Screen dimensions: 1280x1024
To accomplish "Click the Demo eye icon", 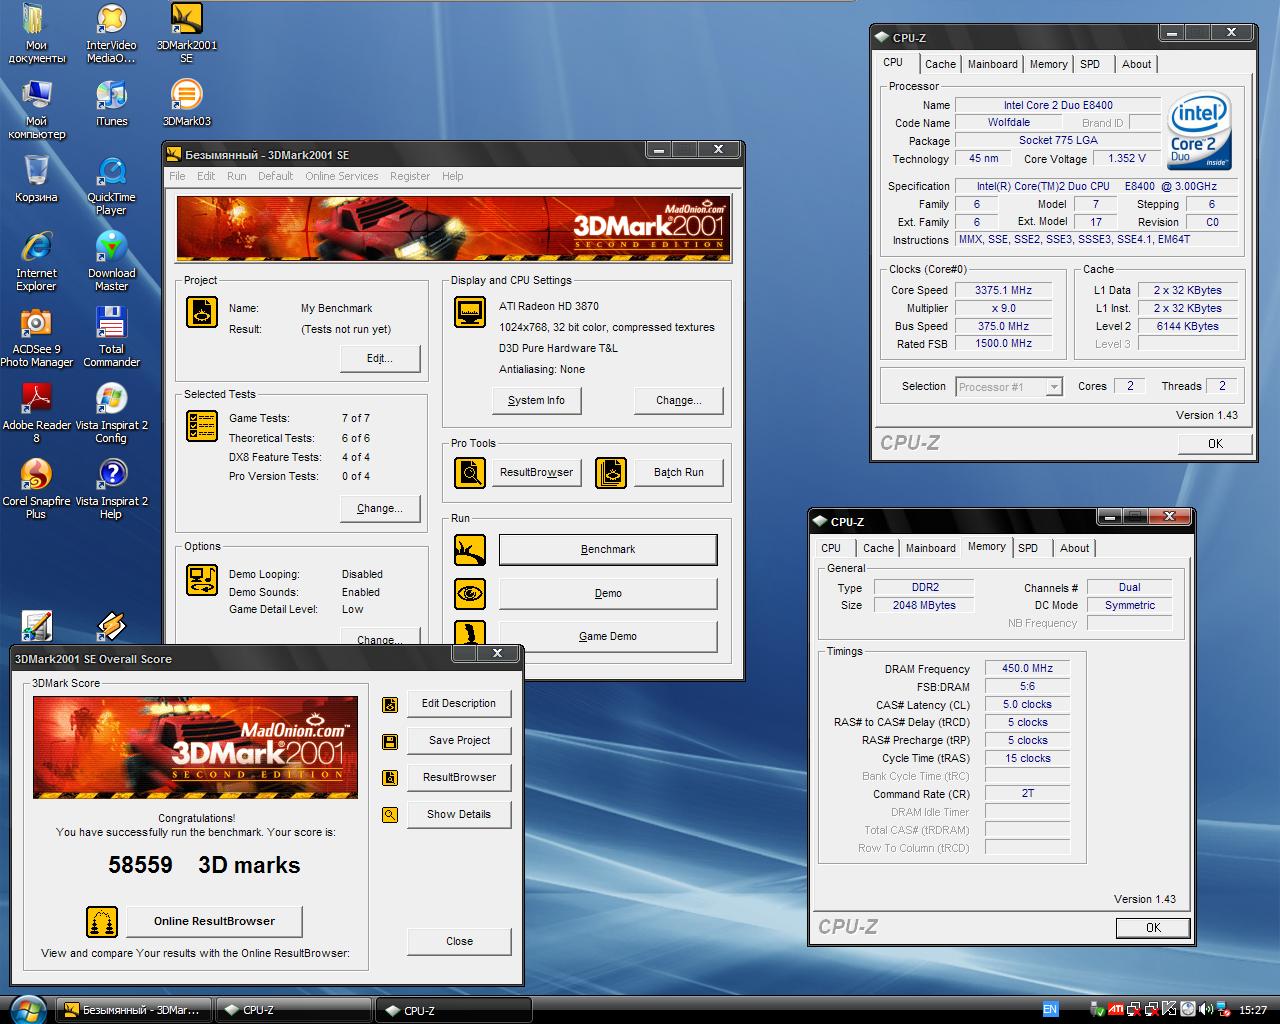I will coord(469,593).
